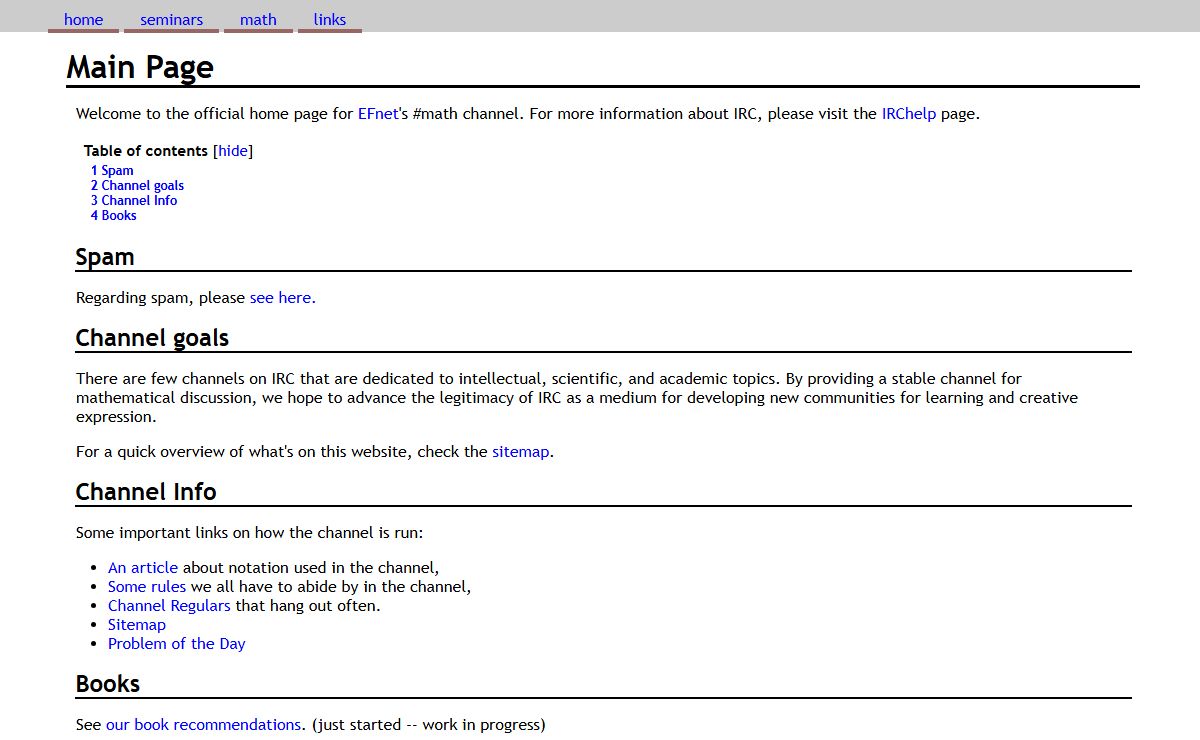Open 'our book recommendations' link

203,725
